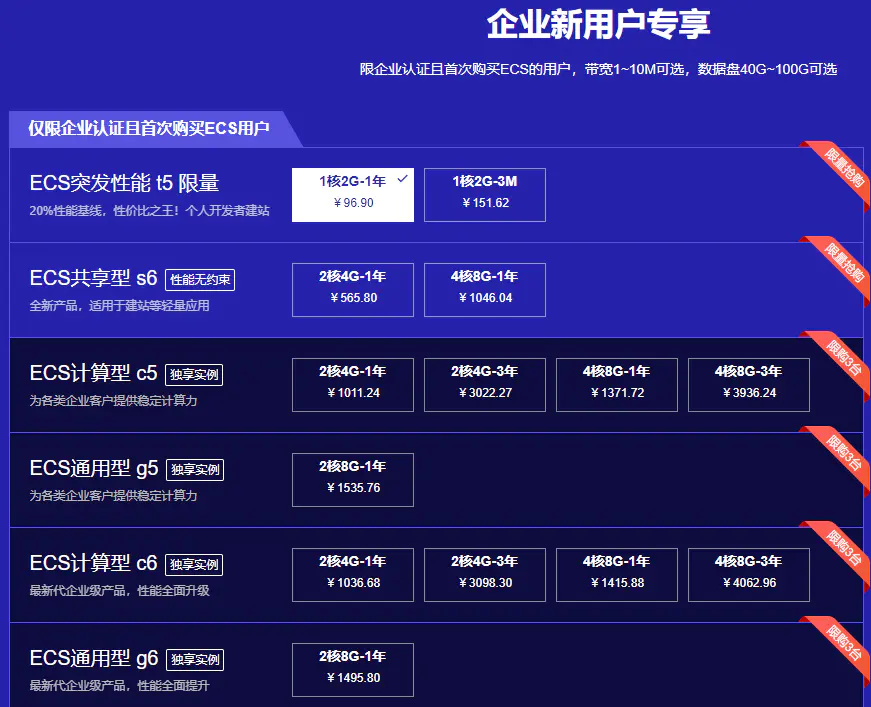Choose c6 2核4G-1年 ¥1036.68 plan
Viewport: 871px width, 707px height.
pyautogui.click(x=353, y=575)
